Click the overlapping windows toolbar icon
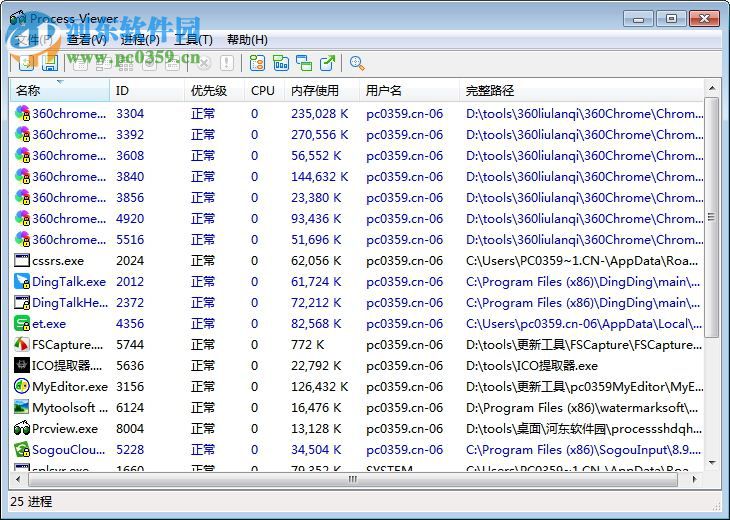The image size is (730, 520). (x=304, y=63)
